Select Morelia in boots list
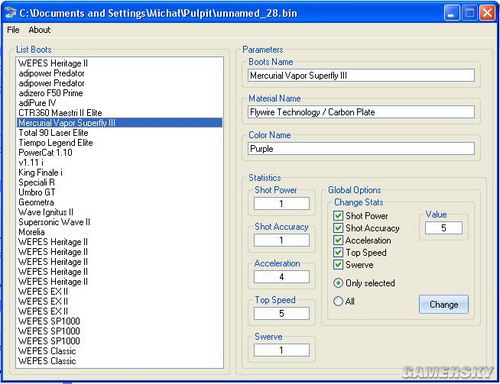The image size is (500, 384). [119, 232]
